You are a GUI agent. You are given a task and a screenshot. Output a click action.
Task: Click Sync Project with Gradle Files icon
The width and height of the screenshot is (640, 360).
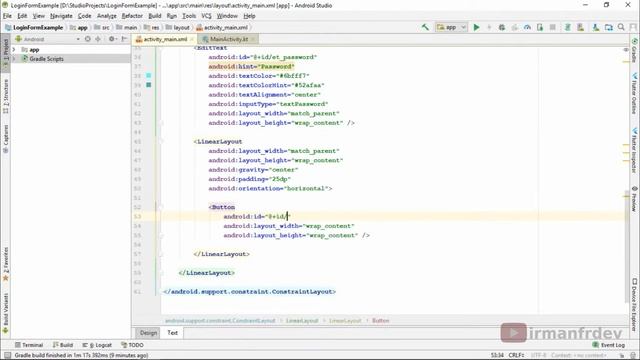pos(567,27)
